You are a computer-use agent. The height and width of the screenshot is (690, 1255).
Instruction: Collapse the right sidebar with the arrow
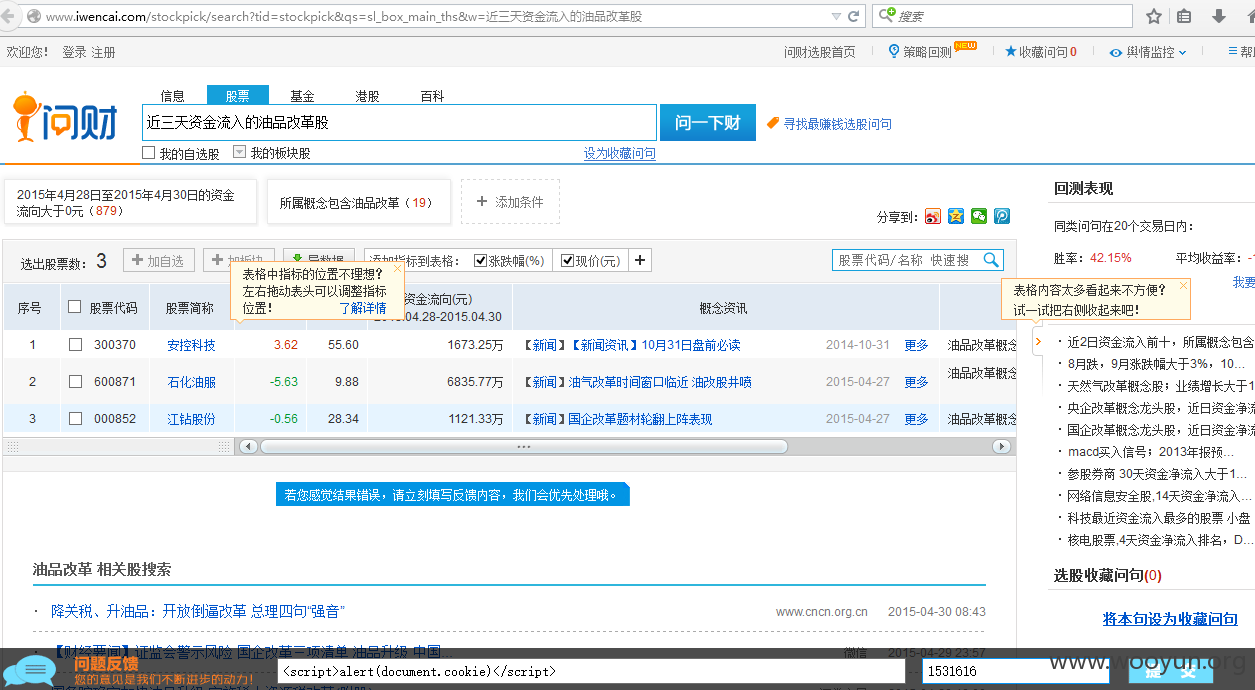1038,342
